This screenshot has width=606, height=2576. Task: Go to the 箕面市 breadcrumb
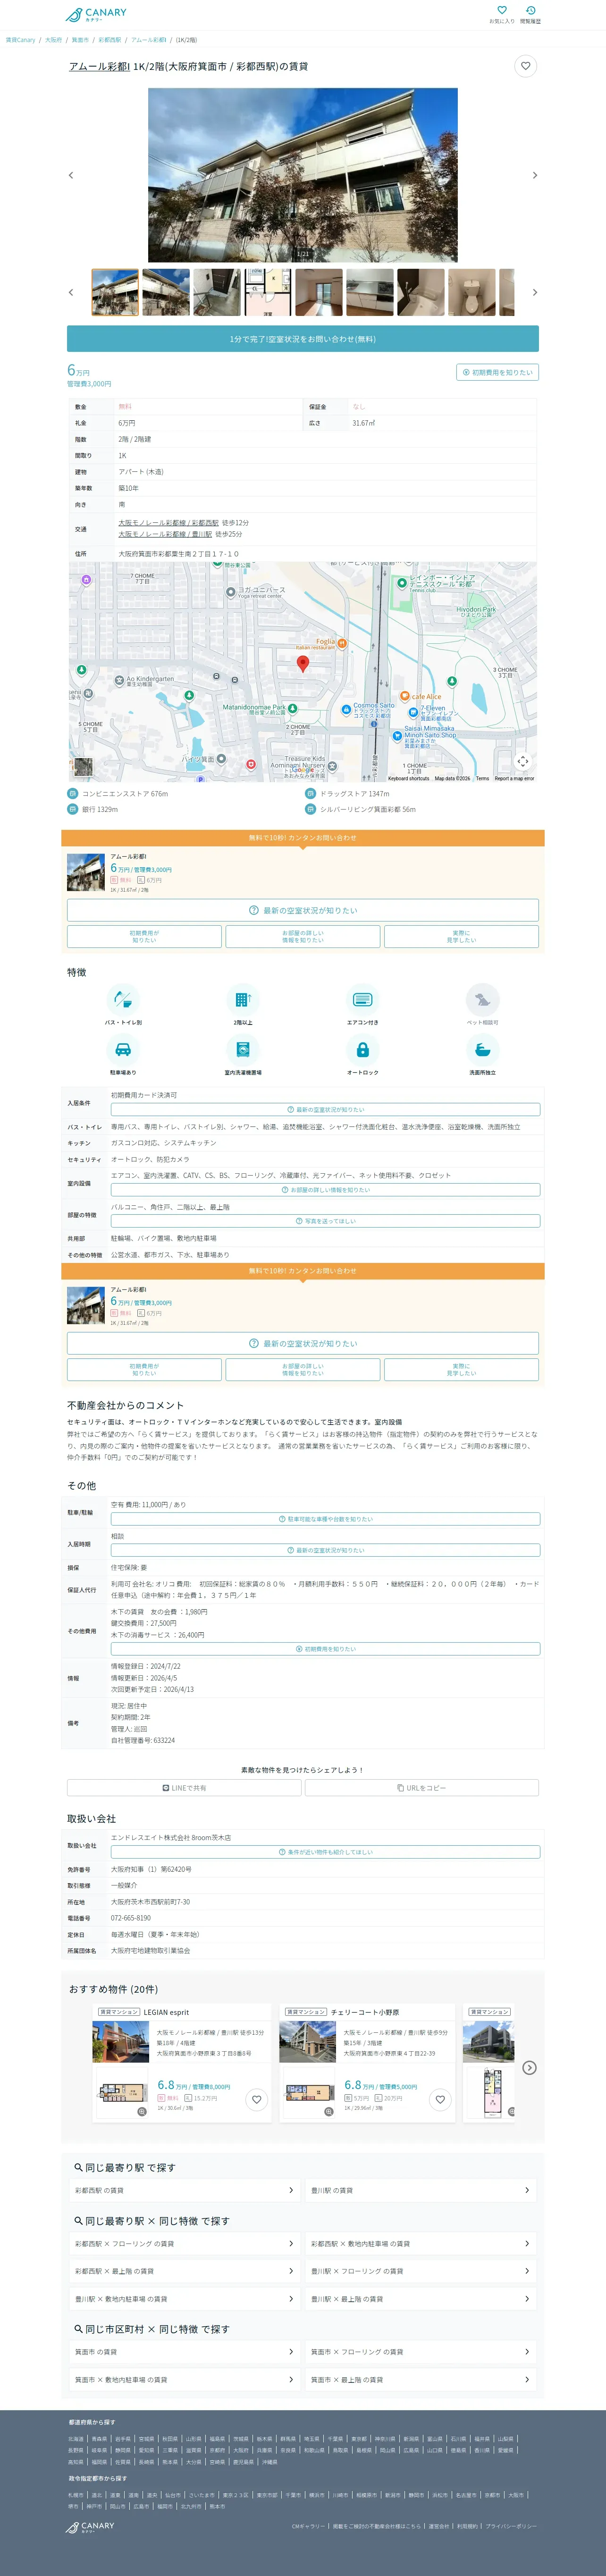(x=80, y=40)
